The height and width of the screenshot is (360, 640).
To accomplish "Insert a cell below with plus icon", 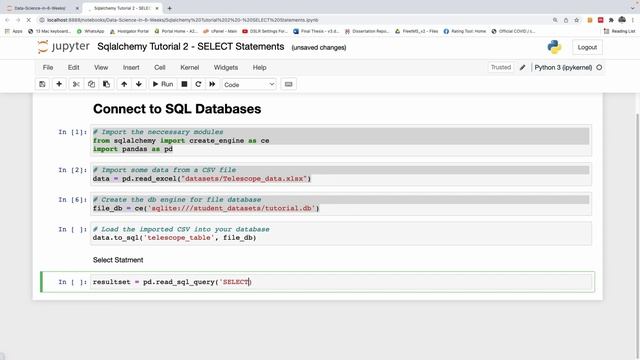I will pos(59,84).
